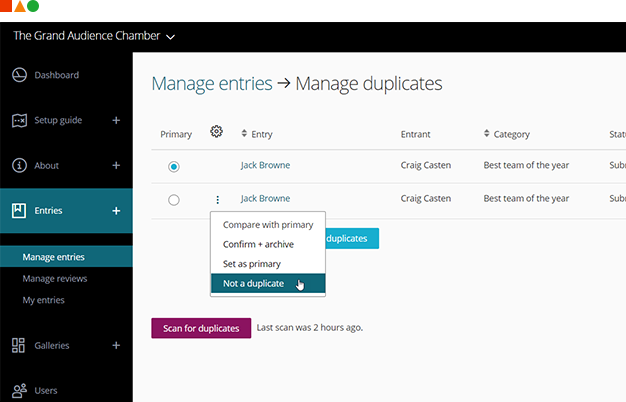Select second Jack Browne primary radio button
Screen dimensions: 626x402
point(174,200)
